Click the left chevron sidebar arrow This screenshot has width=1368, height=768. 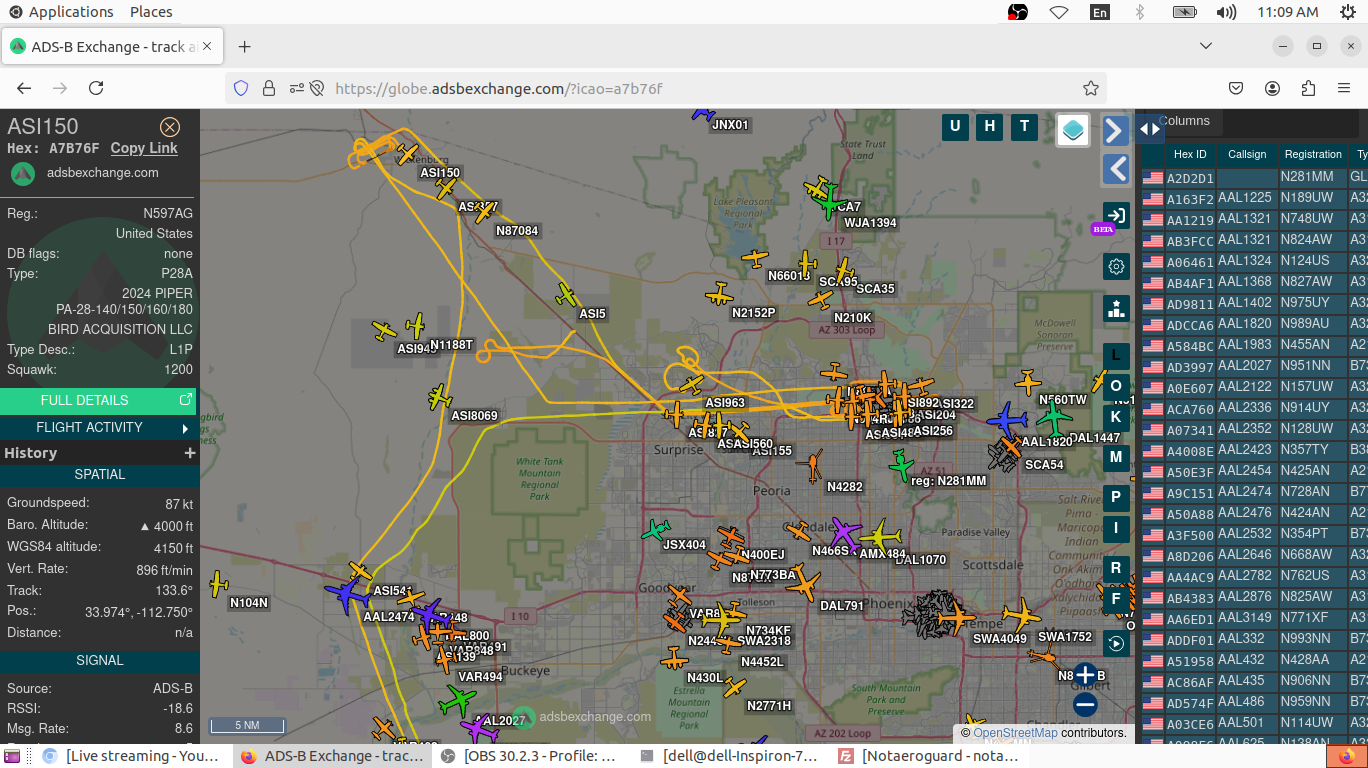pos(1116,169)
